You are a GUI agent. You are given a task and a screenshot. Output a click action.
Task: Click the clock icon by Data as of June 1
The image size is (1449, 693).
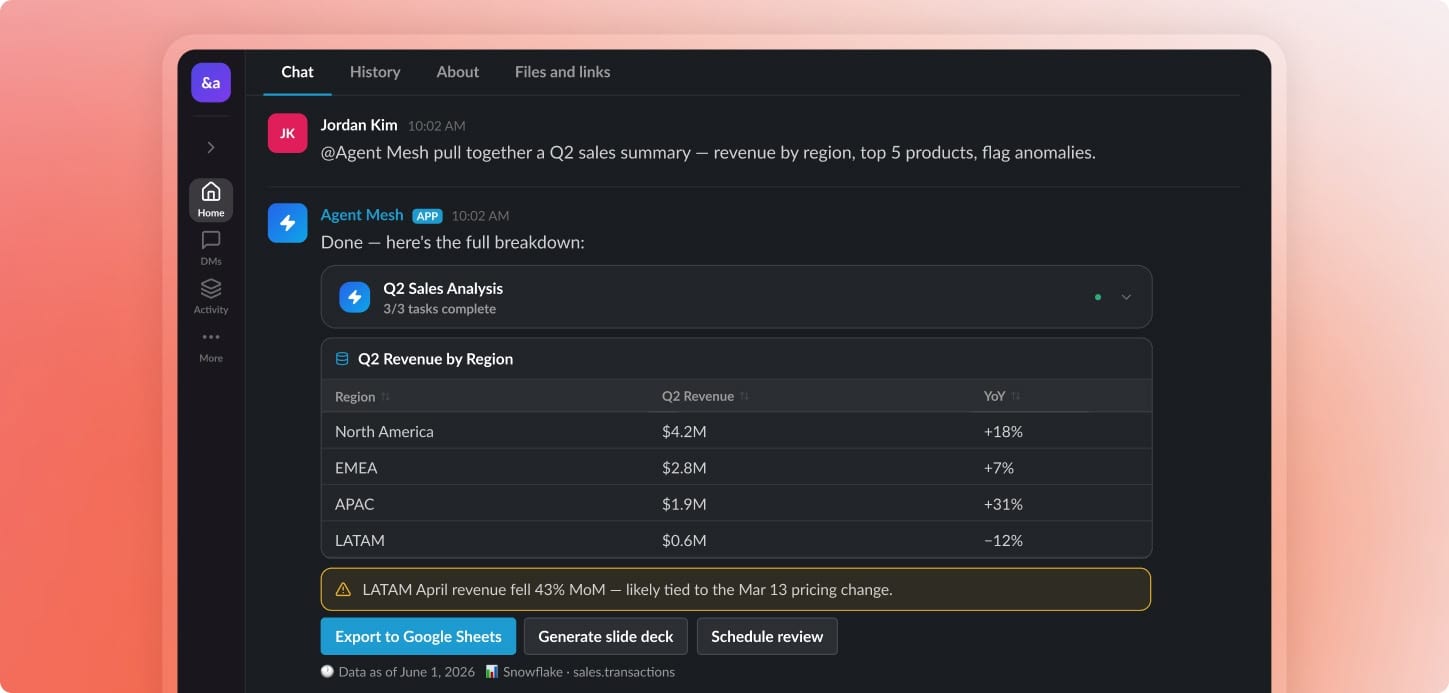point(327,672)
